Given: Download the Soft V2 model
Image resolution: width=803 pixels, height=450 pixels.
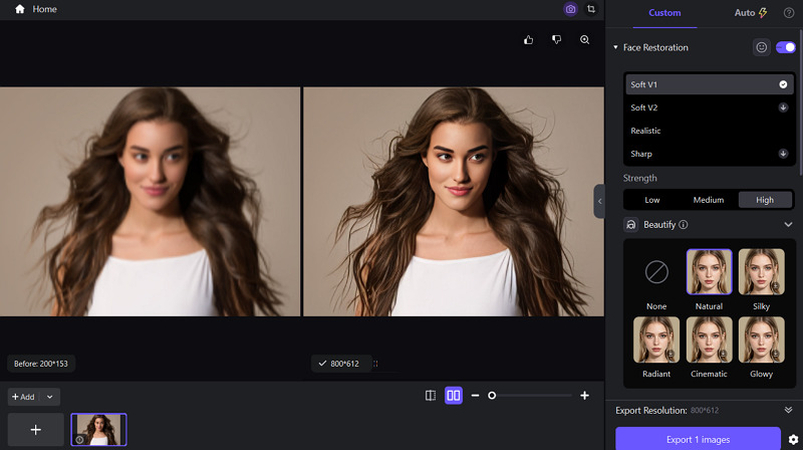Looking at the screenshot, I should click(783, 108).
